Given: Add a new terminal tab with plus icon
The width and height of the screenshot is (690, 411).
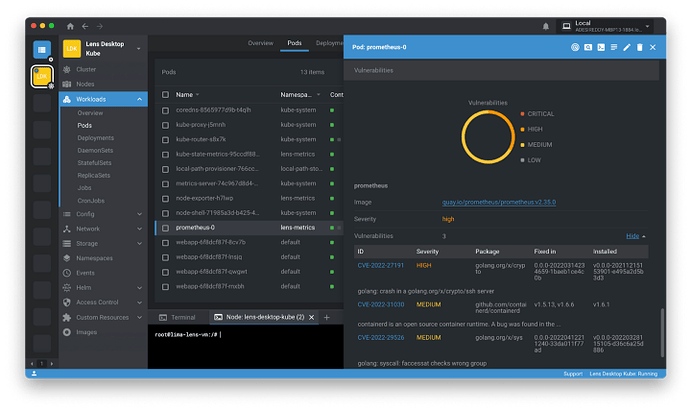Looking at the screenshot, I should (x=326, y=317).
